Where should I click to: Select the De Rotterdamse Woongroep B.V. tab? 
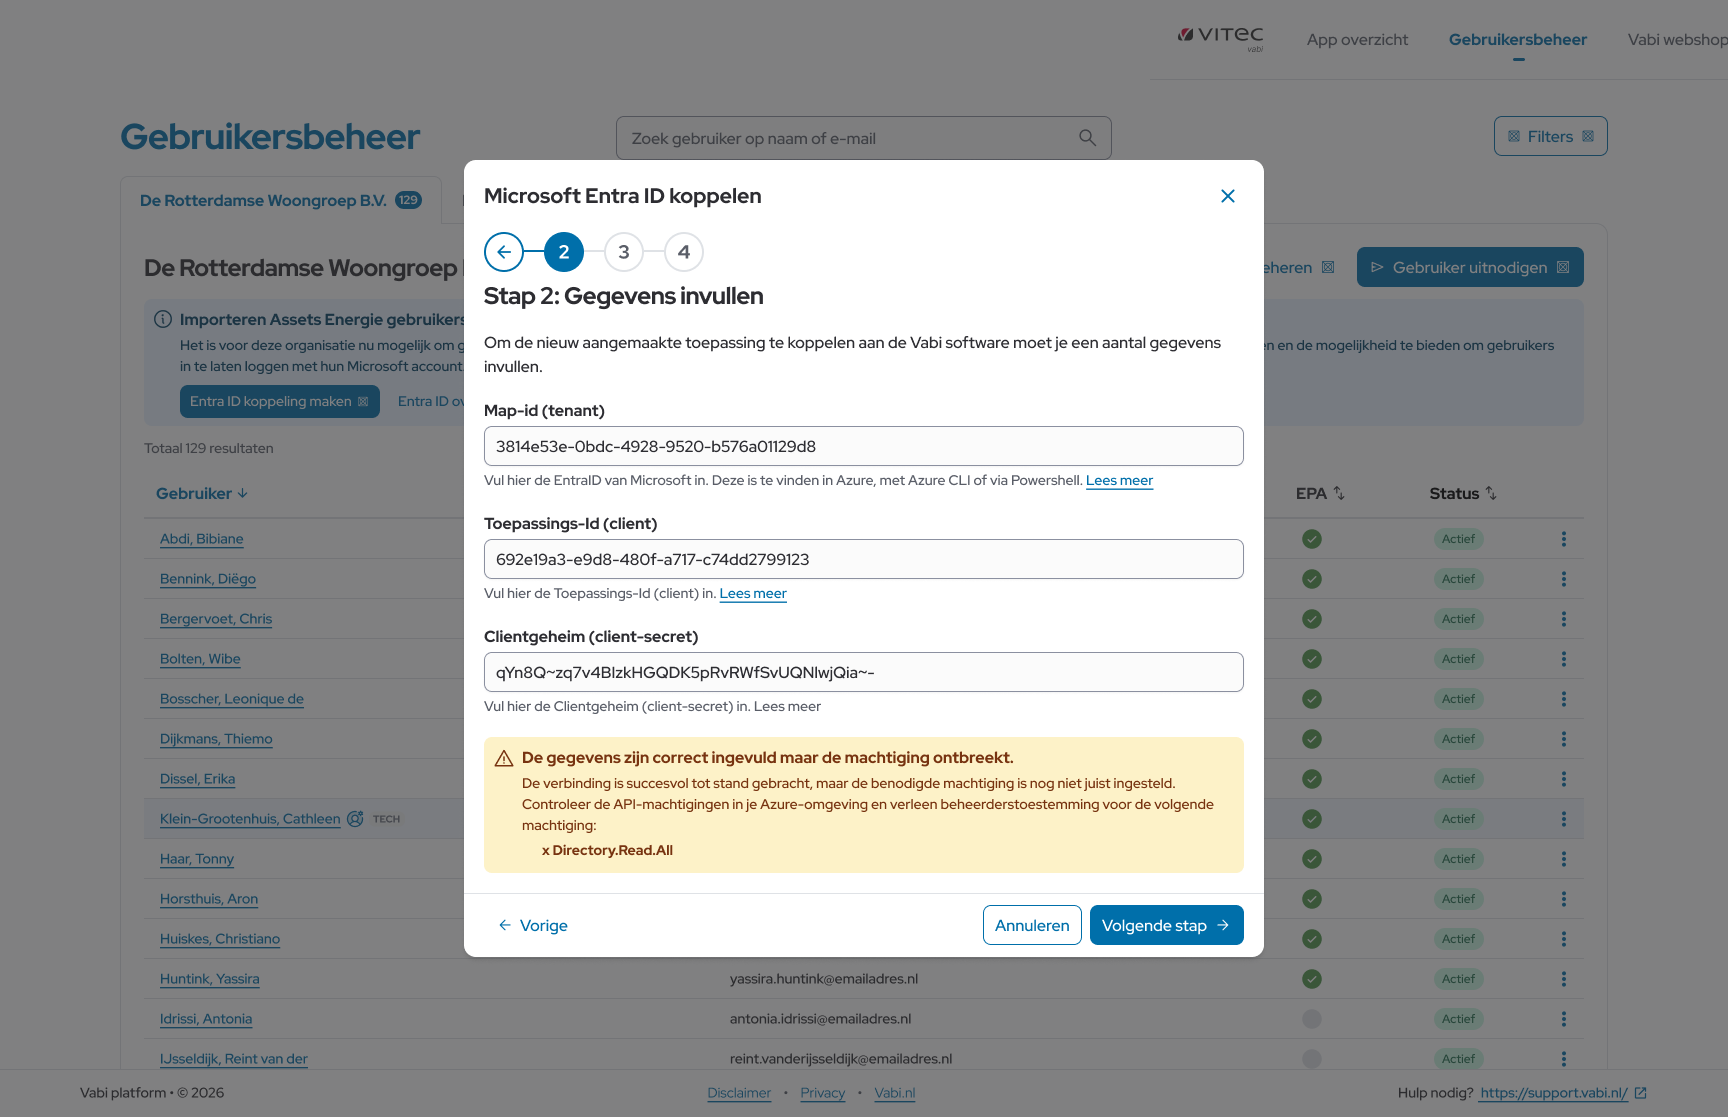click(280, 201)
